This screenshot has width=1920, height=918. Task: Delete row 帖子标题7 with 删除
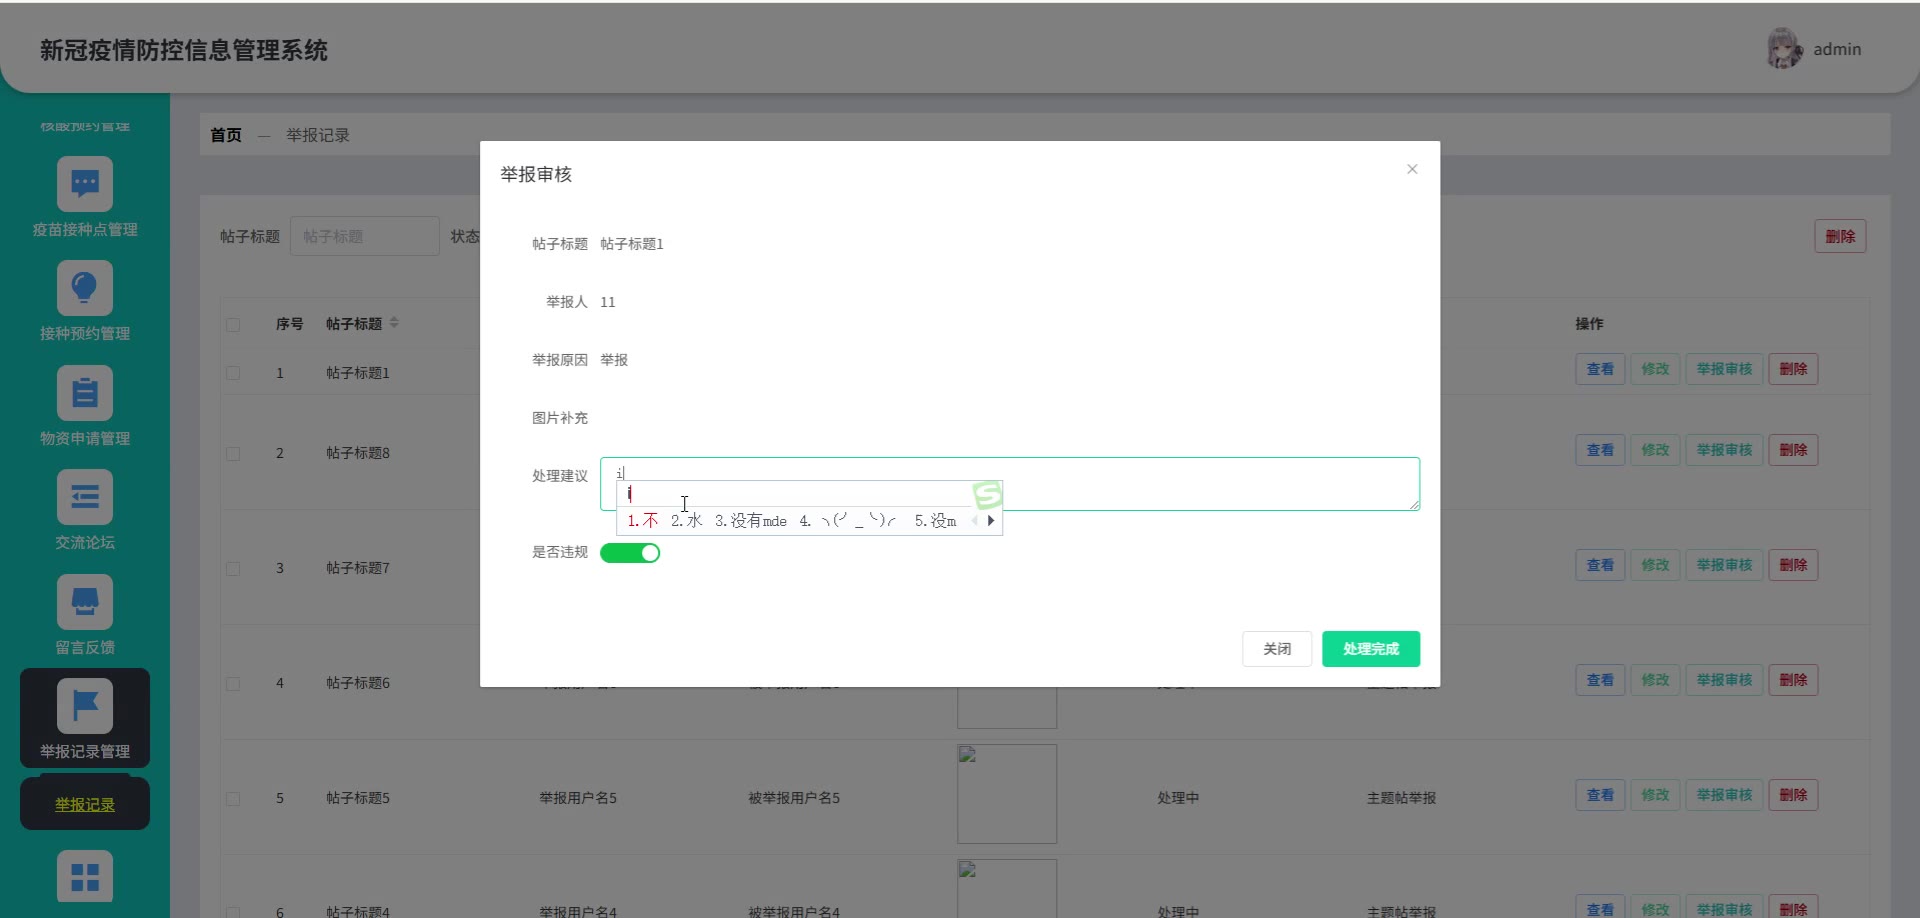point(1793,565)
